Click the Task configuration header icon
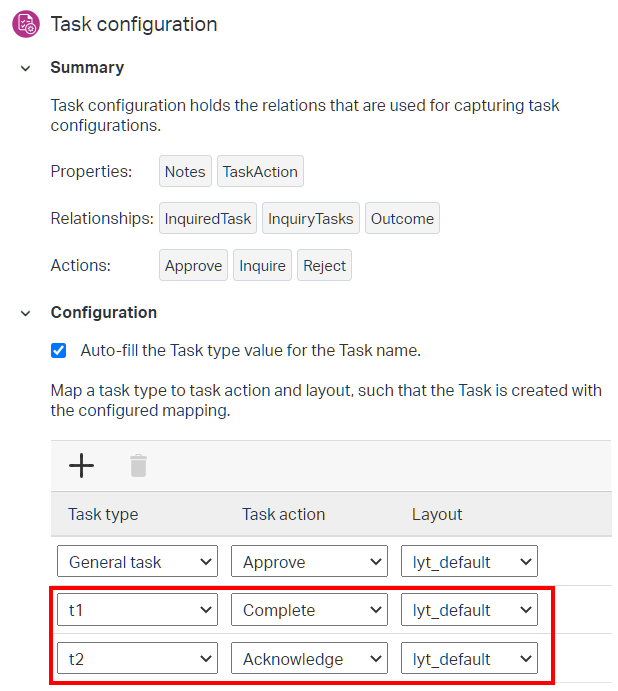618x691 pixels. [x=25, y=25]
